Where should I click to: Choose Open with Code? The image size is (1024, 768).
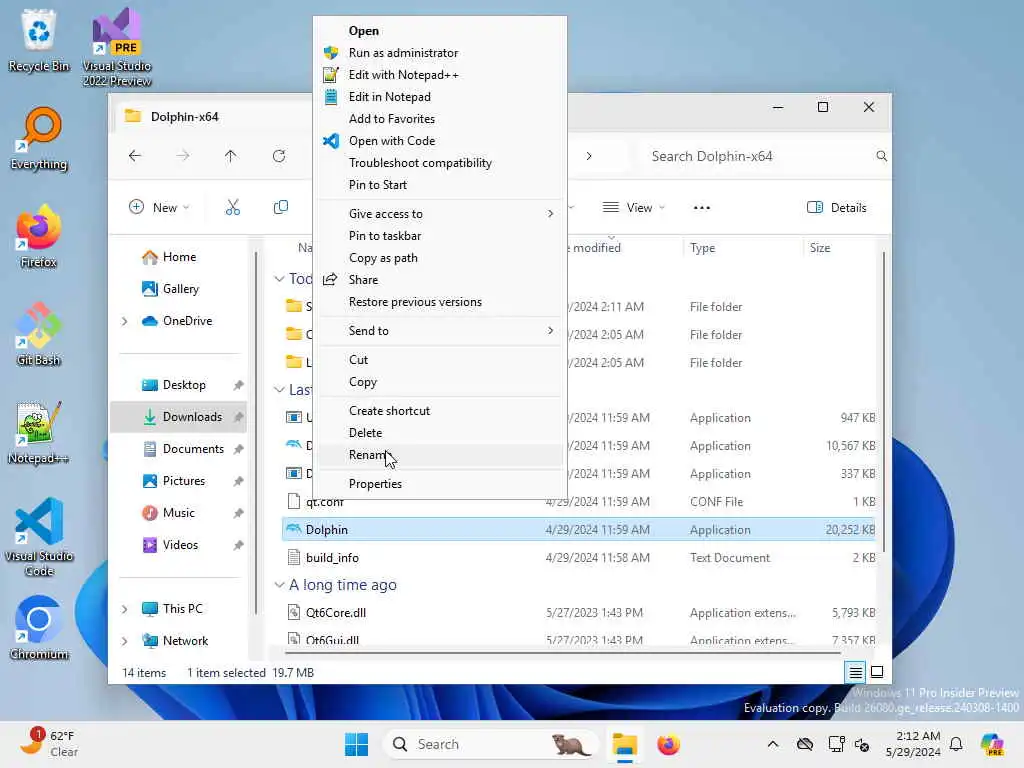(438, 141)
